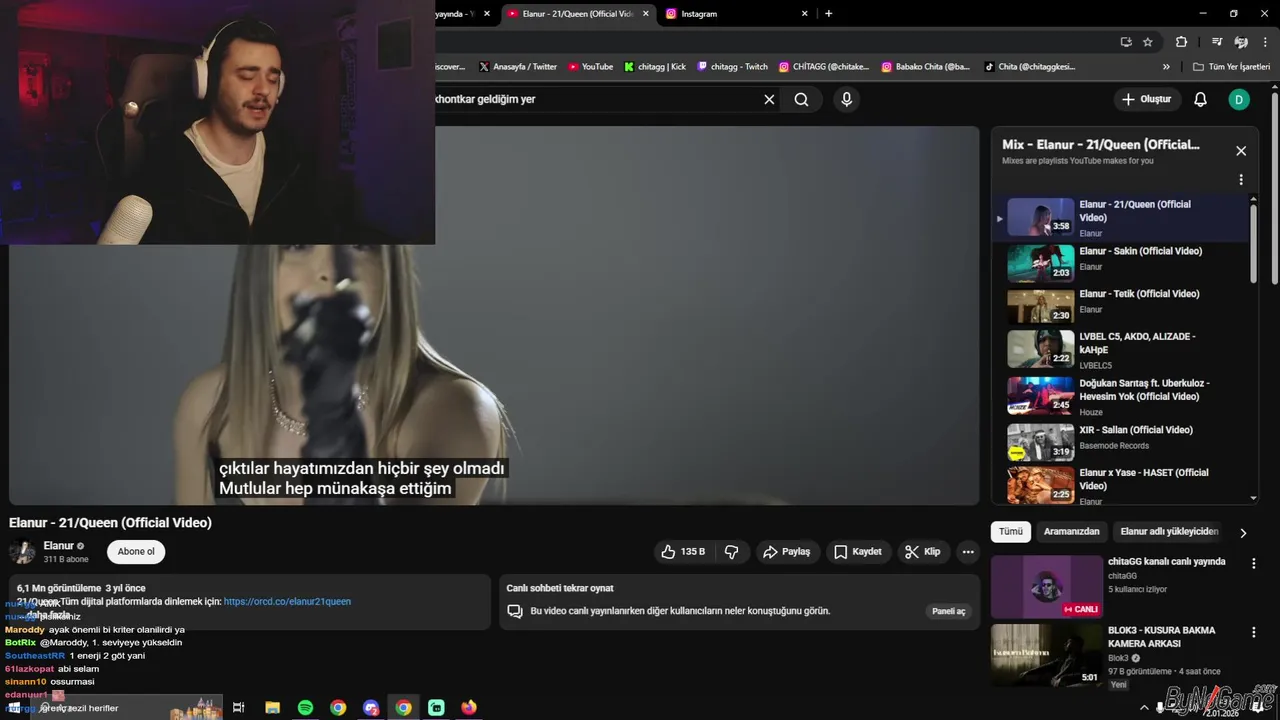The height and width of the screenshot is (720, 1280).
Task: Open more actions three-dot menu under video
Action: (x=968, y=552)
